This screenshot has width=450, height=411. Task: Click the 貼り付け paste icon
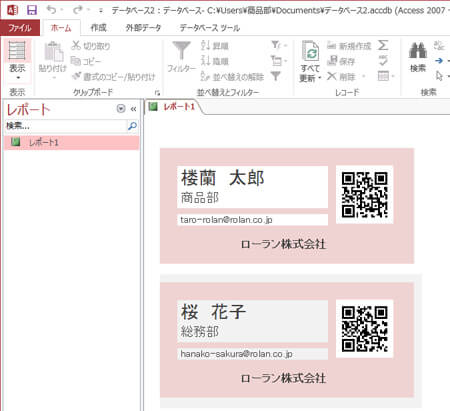53,52
